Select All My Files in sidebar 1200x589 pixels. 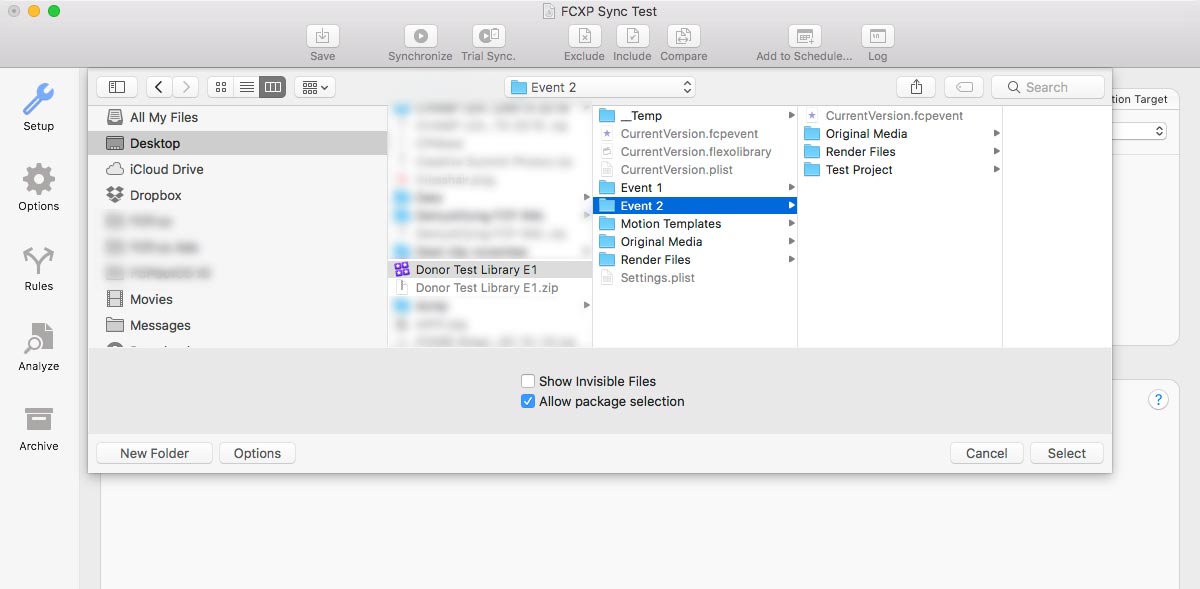coord(237,117)
